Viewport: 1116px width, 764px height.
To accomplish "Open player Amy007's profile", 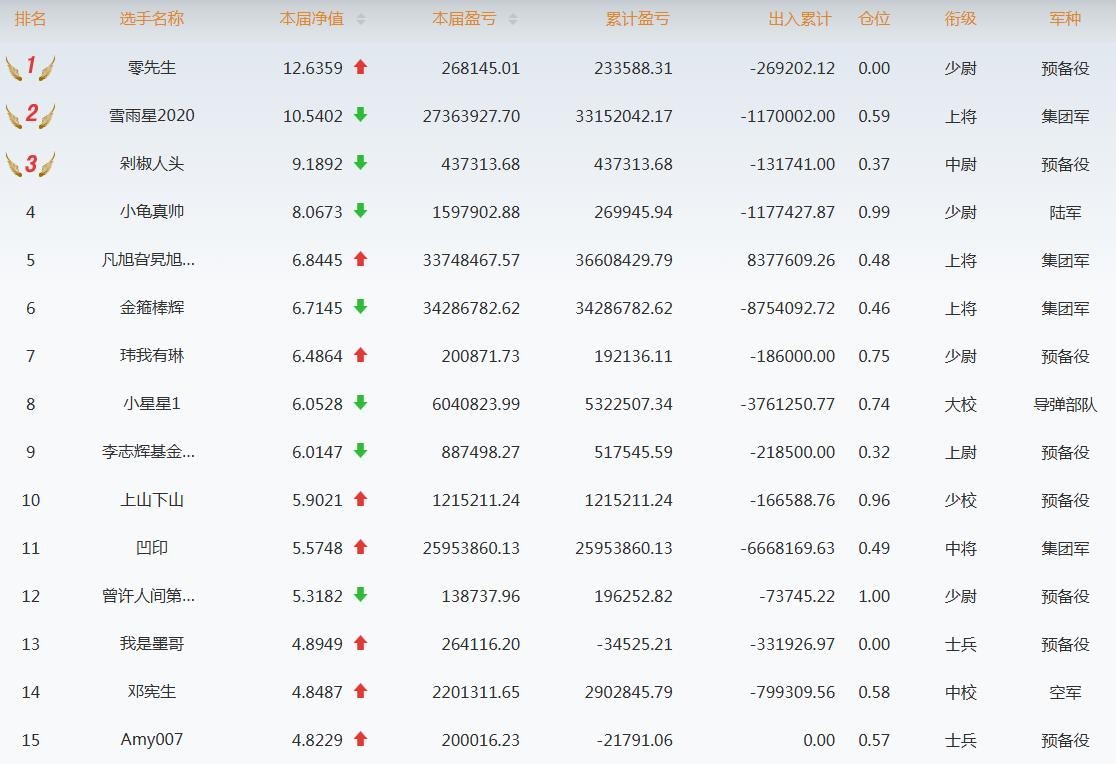I will (x=152, y=740).
